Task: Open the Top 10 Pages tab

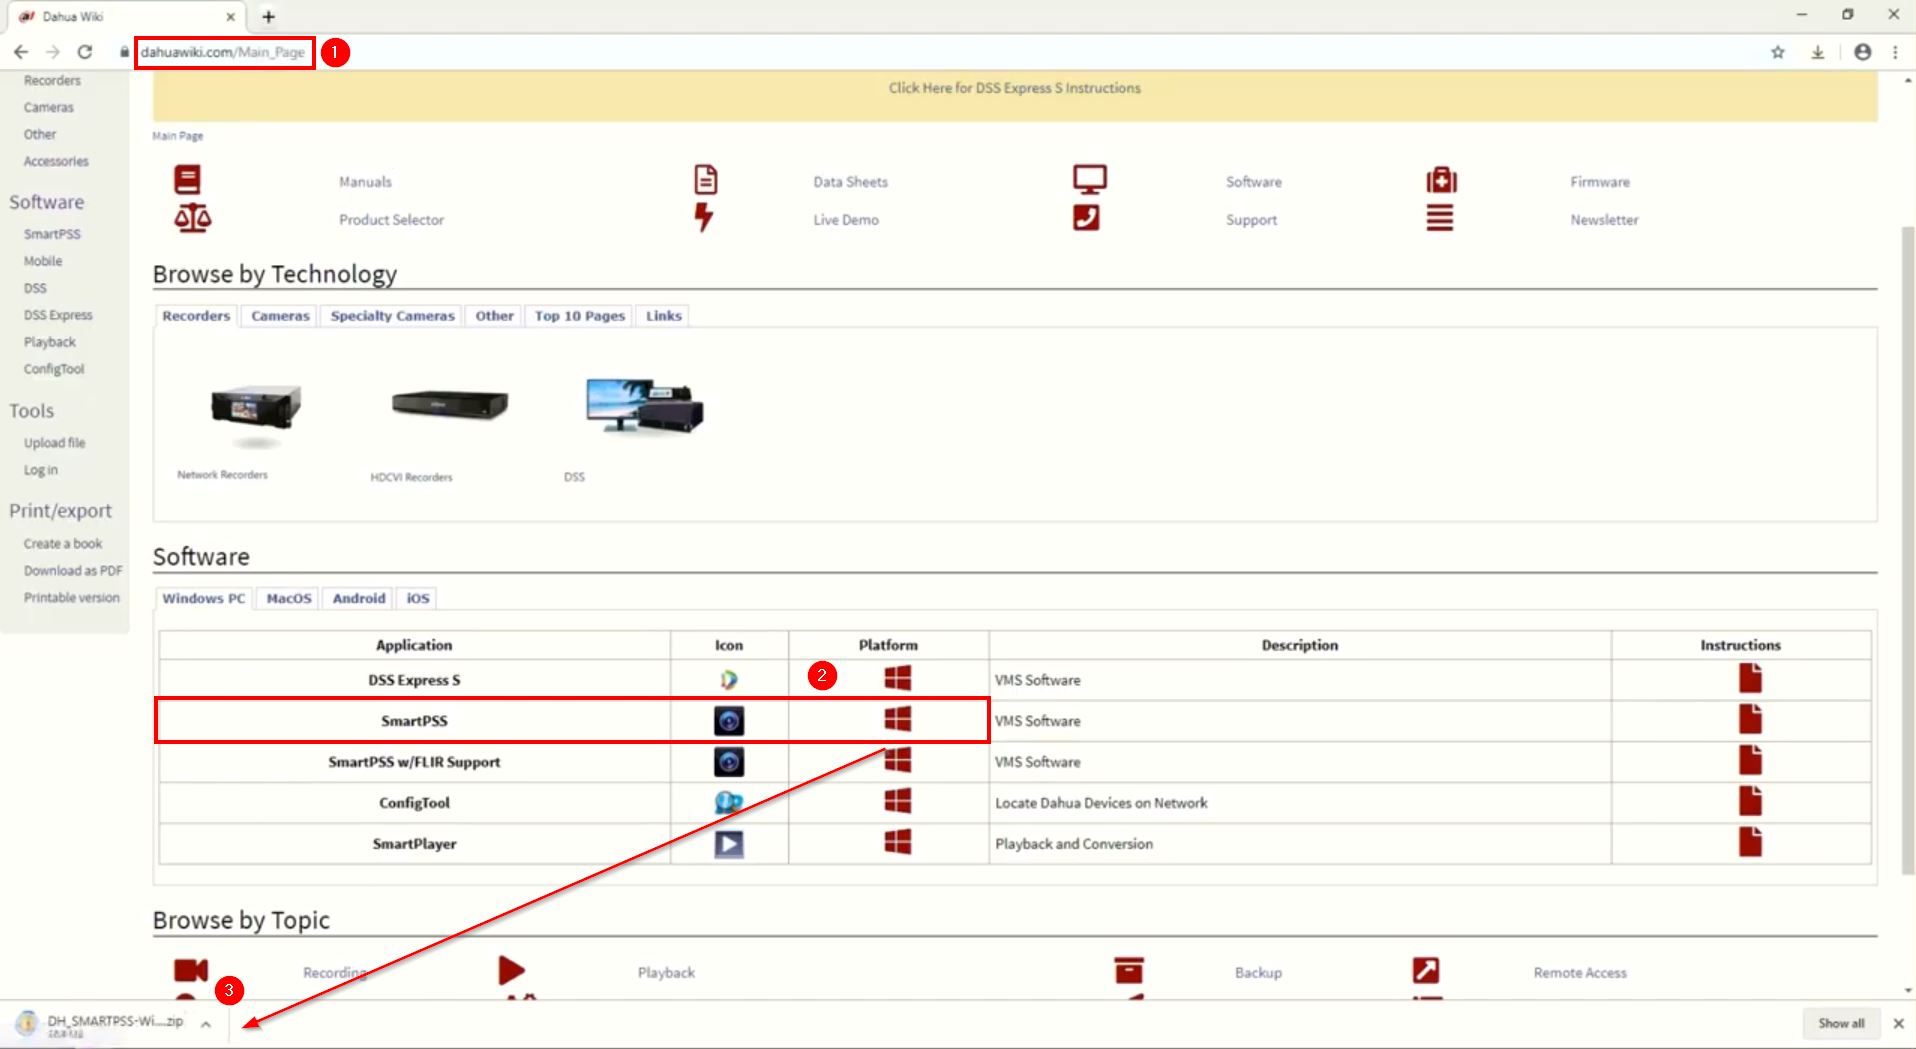Action: click(x=580, y=316)
